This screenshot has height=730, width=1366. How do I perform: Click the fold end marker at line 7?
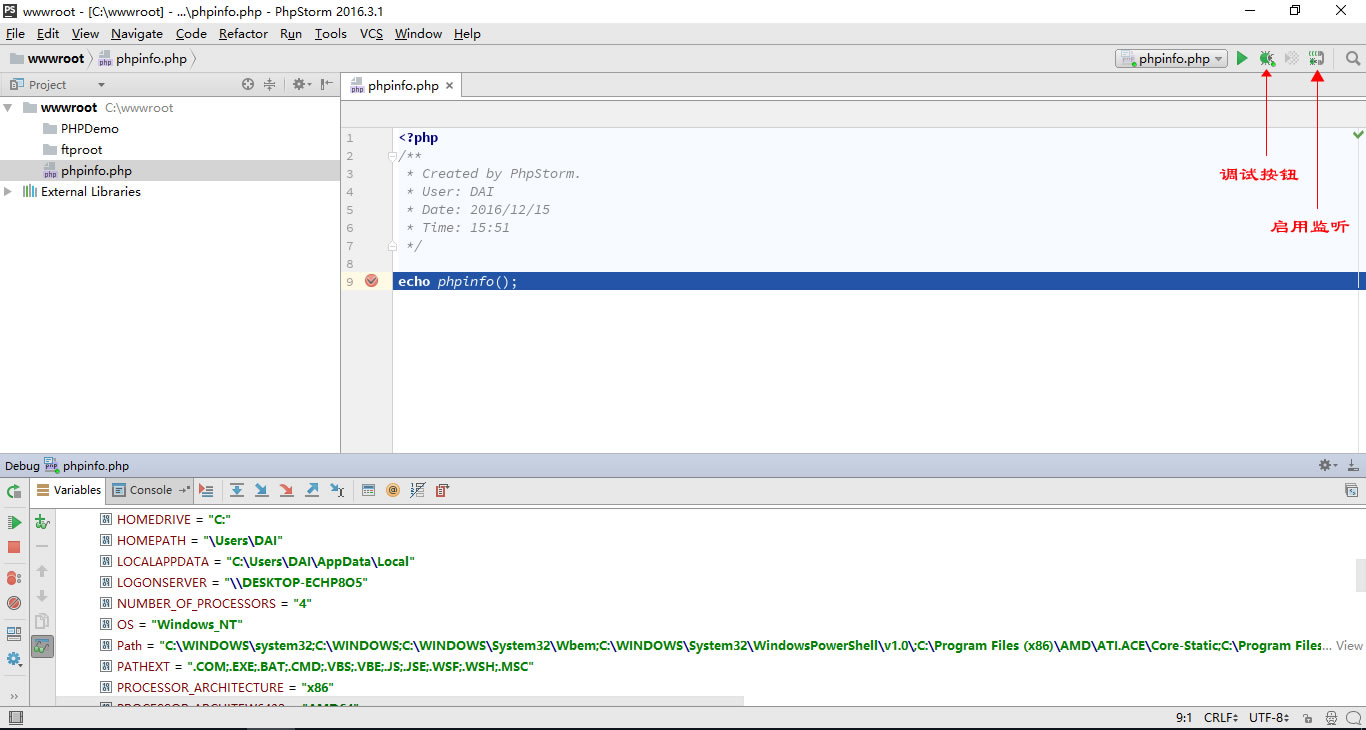[393, 246]
